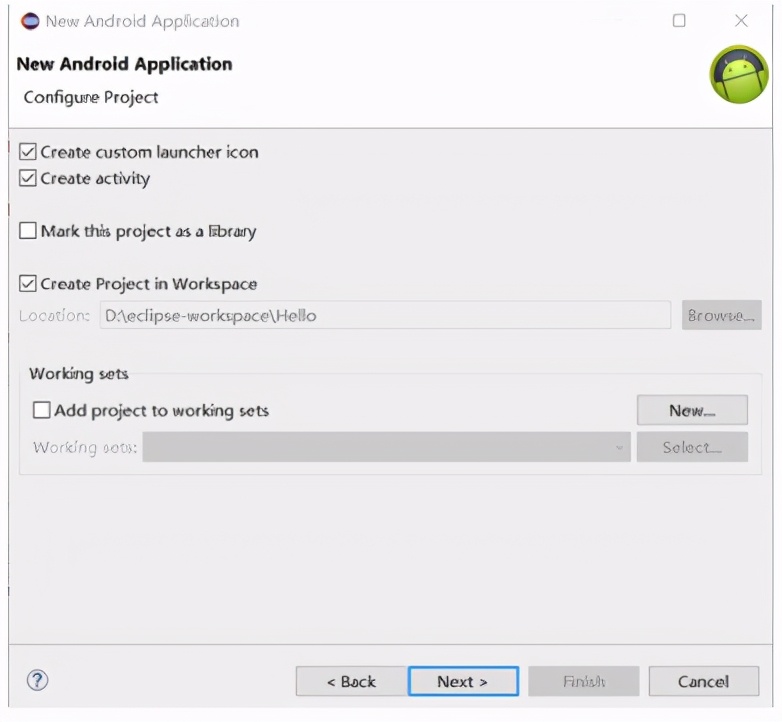The height and width of the screenshot is (722, 782).
Task: Open the Working sets dropdown
Action: (387, 447)
